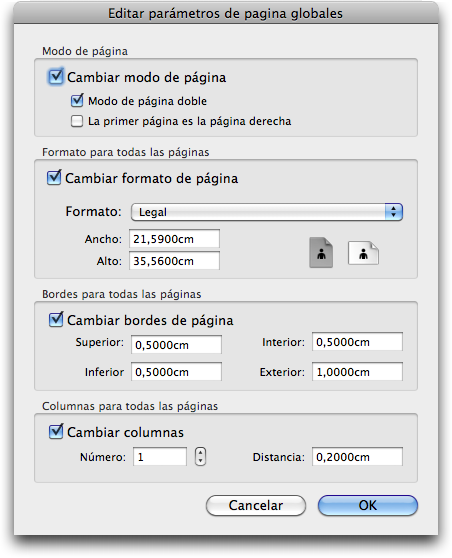Toggle Cambiar formato de página checkbox

click(x=54, y=177)
